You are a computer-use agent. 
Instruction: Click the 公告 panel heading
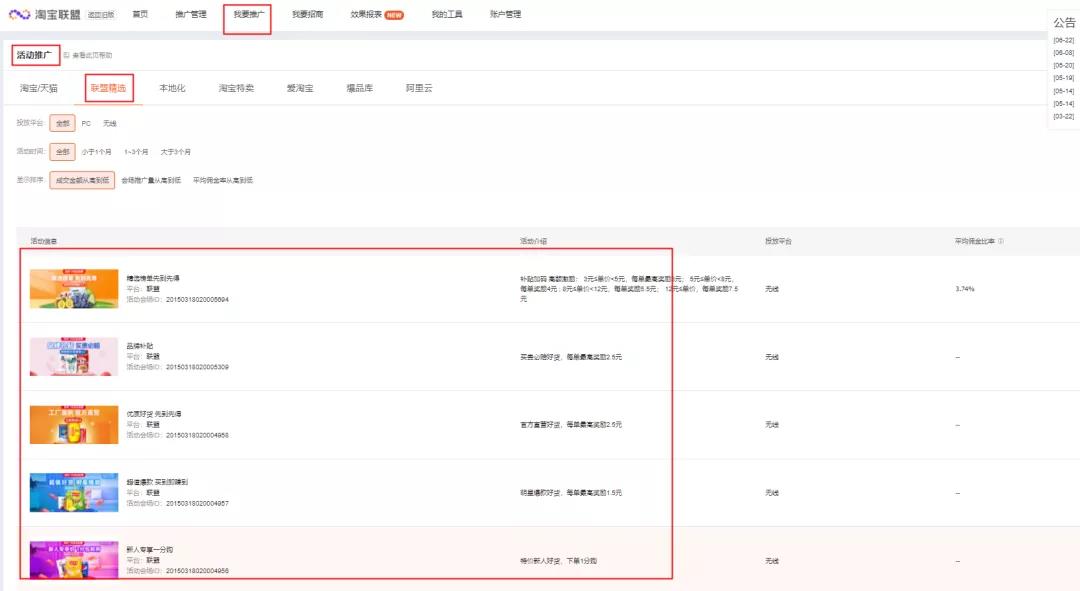1064,23
